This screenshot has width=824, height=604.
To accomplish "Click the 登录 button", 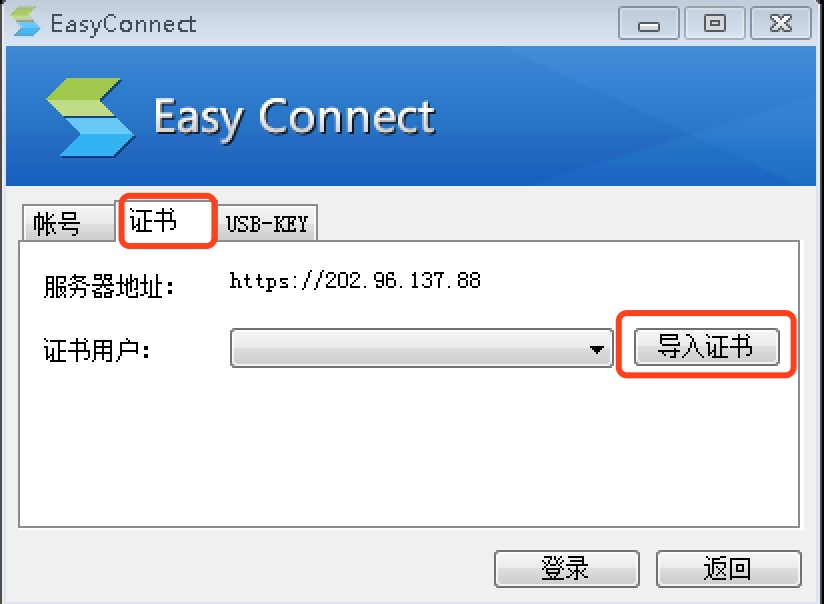I will pyautogui.click(x=566, y=568).
